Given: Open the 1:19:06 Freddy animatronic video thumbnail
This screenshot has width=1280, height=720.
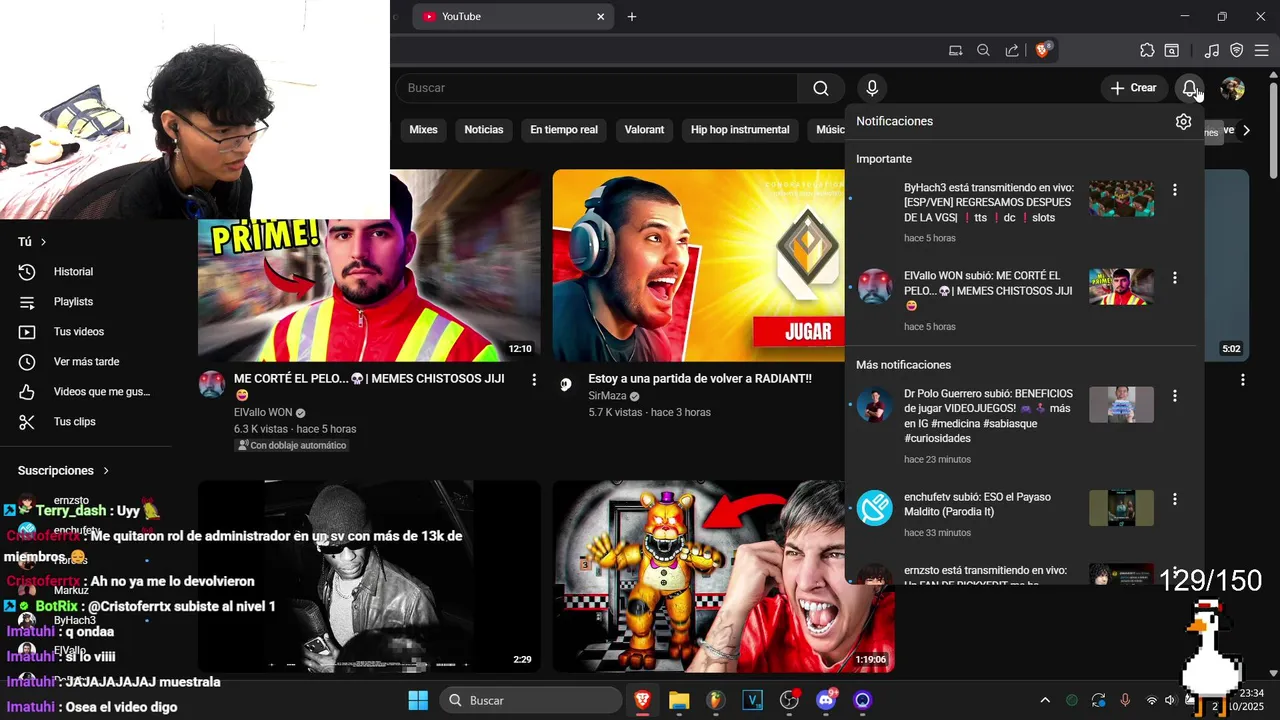Looking at the screenshot, I should (x=724, y=576).
